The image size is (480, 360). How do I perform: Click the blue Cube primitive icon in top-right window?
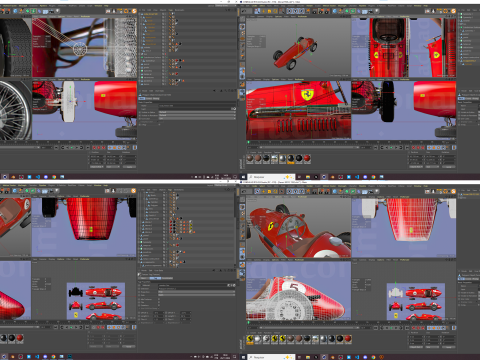click(335, 11)
